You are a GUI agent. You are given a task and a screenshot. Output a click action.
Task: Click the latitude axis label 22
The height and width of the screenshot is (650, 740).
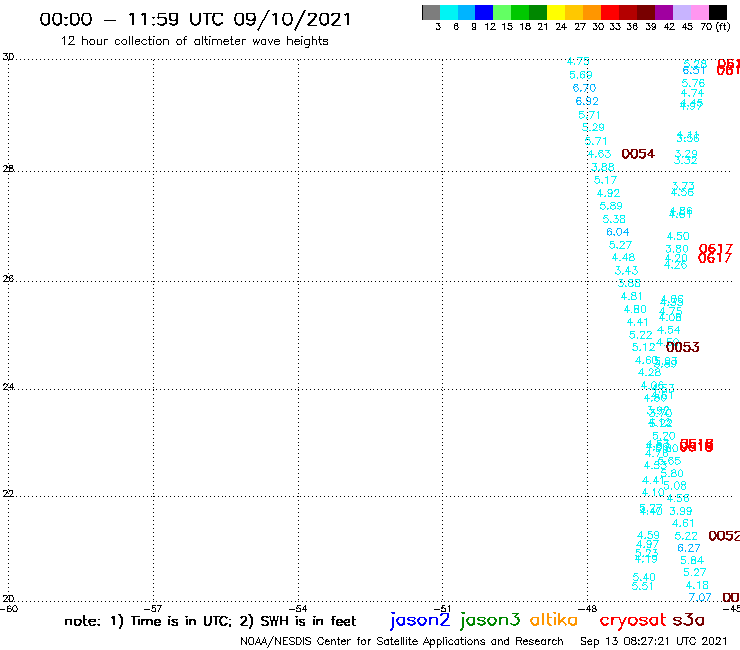[8, 493]
